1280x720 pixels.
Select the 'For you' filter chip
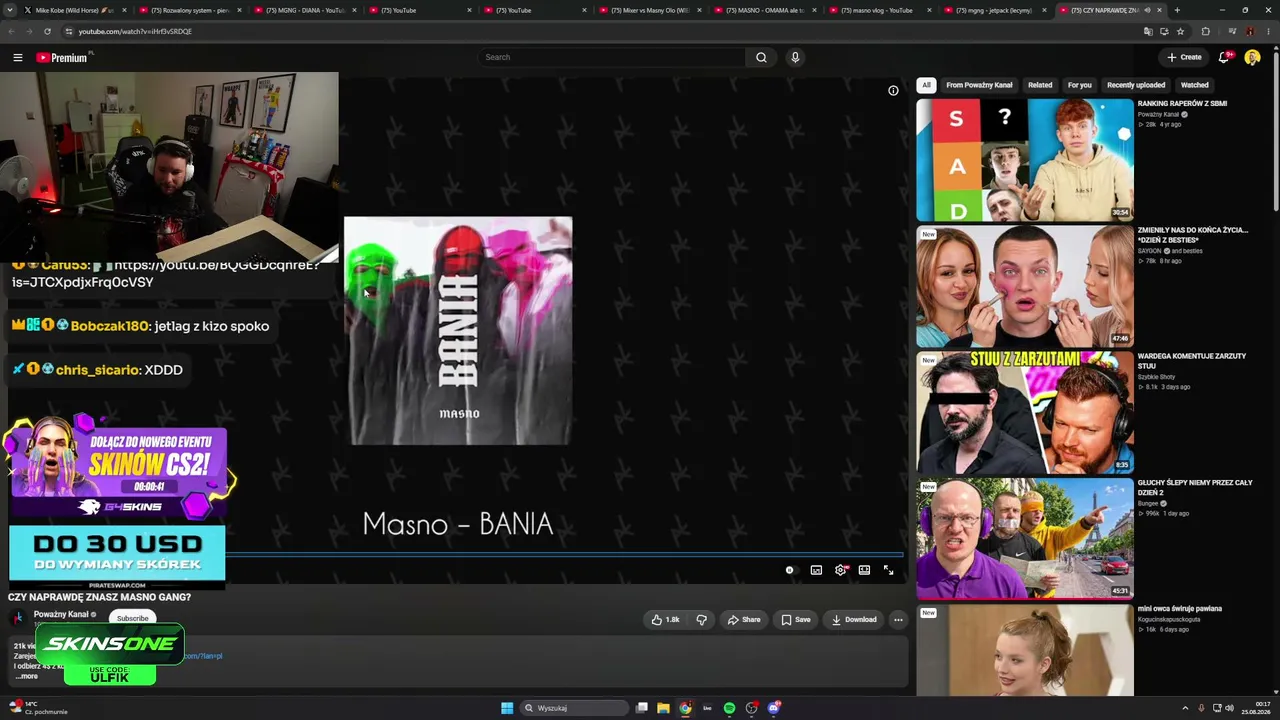(x=1079, y=85)
